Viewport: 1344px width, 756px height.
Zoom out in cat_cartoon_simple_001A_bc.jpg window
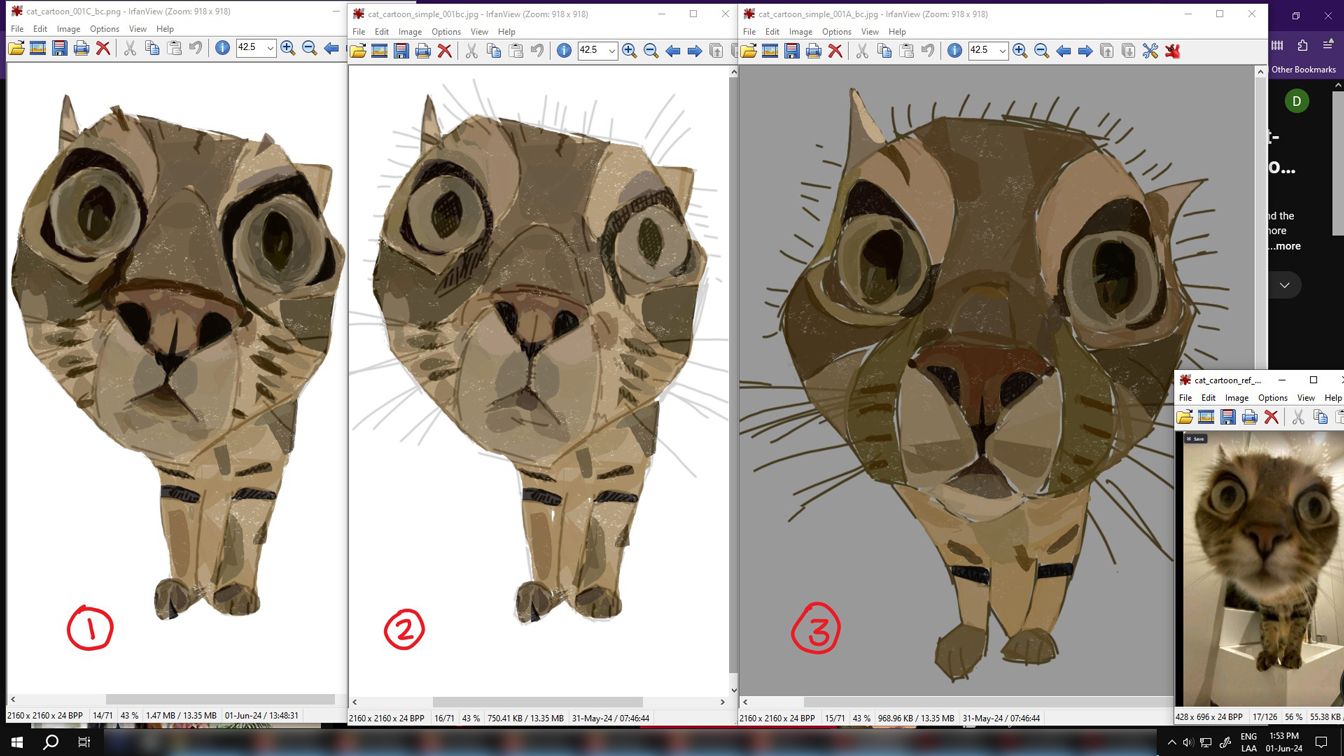(1041, 50)
